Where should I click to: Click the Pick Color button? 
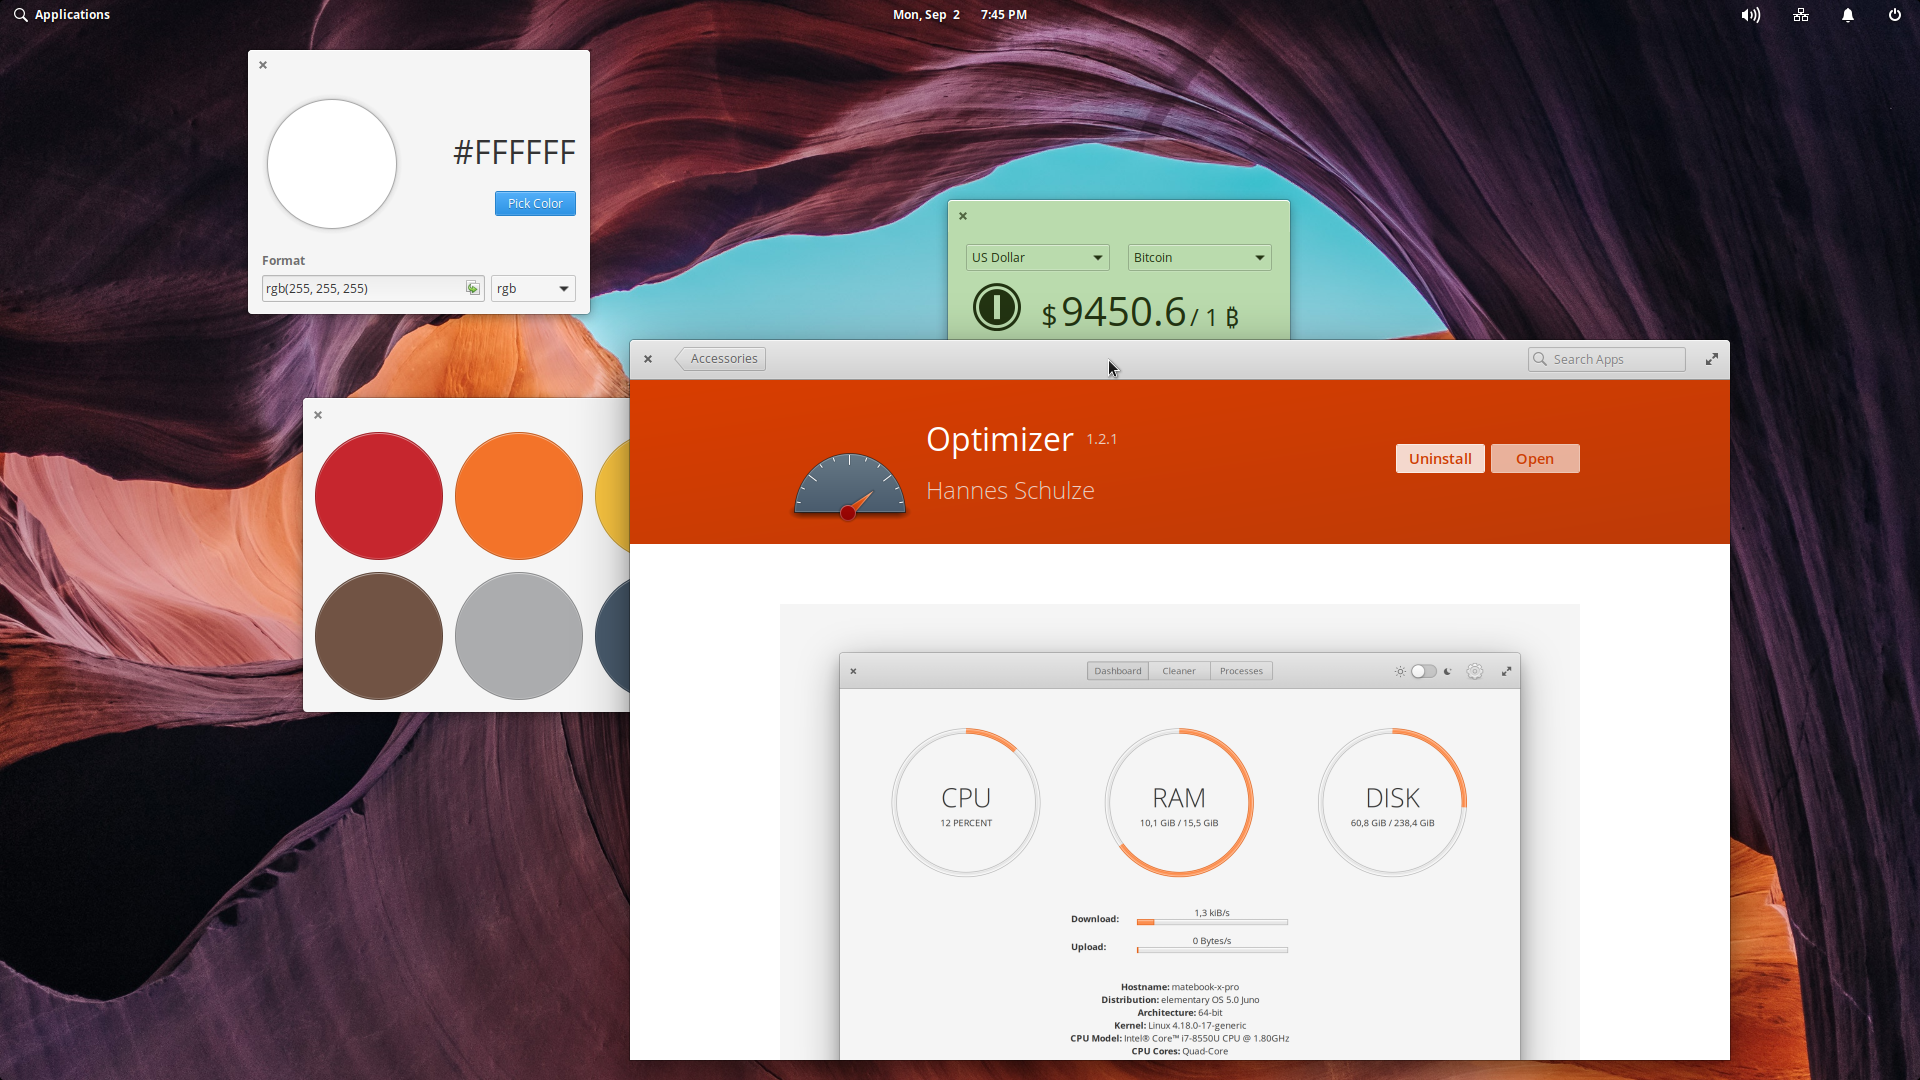click(x=534, y=203)
